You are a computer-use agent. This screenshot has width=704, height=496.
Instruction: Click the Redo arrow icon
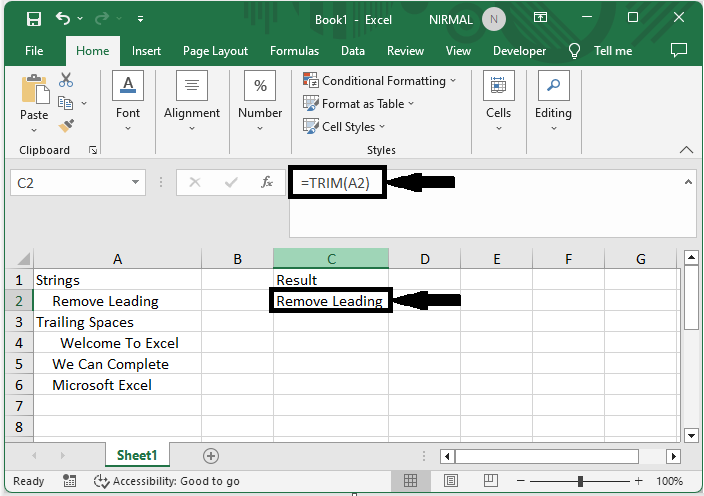point(102,18)
